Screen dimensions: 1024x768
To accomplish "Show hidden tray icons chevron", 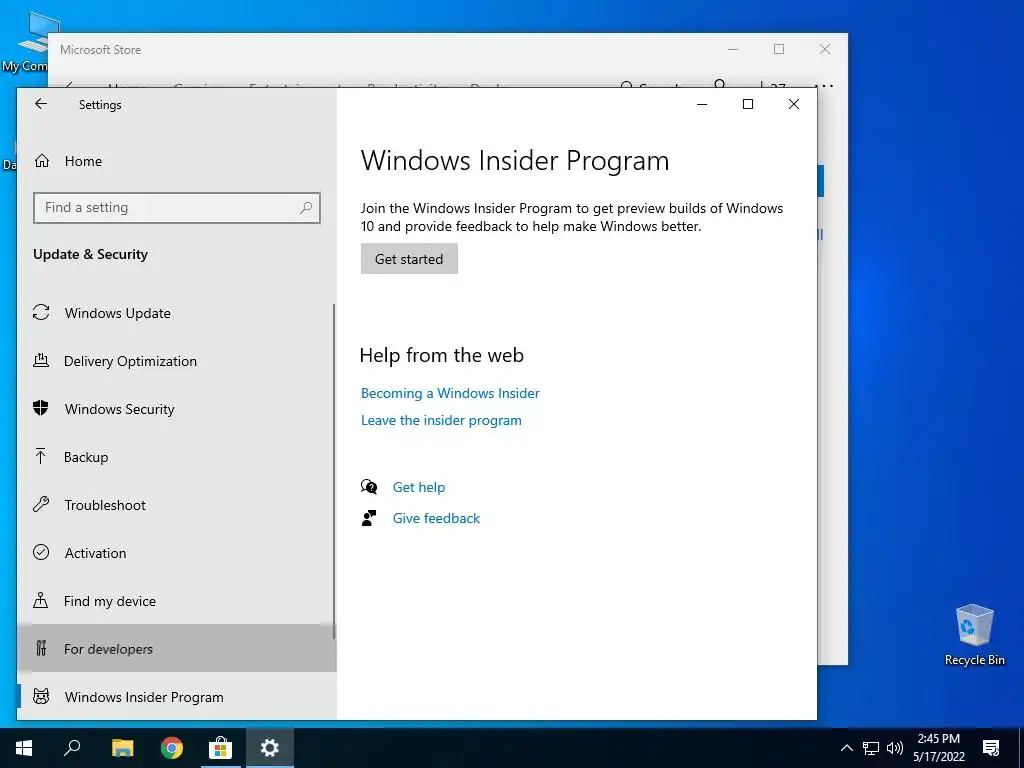I will click(x=846, y=748).
